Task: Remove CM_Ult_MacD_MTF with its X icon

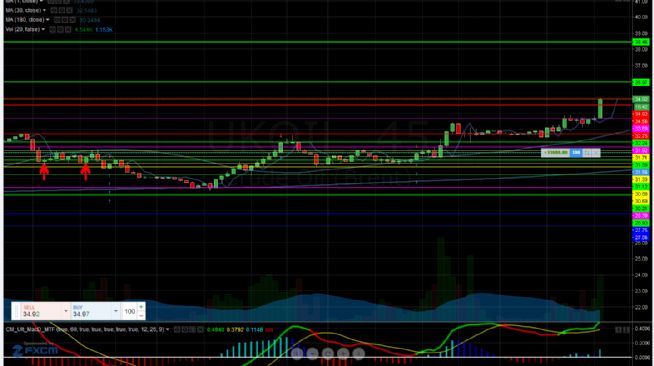Action: [201, 329]
